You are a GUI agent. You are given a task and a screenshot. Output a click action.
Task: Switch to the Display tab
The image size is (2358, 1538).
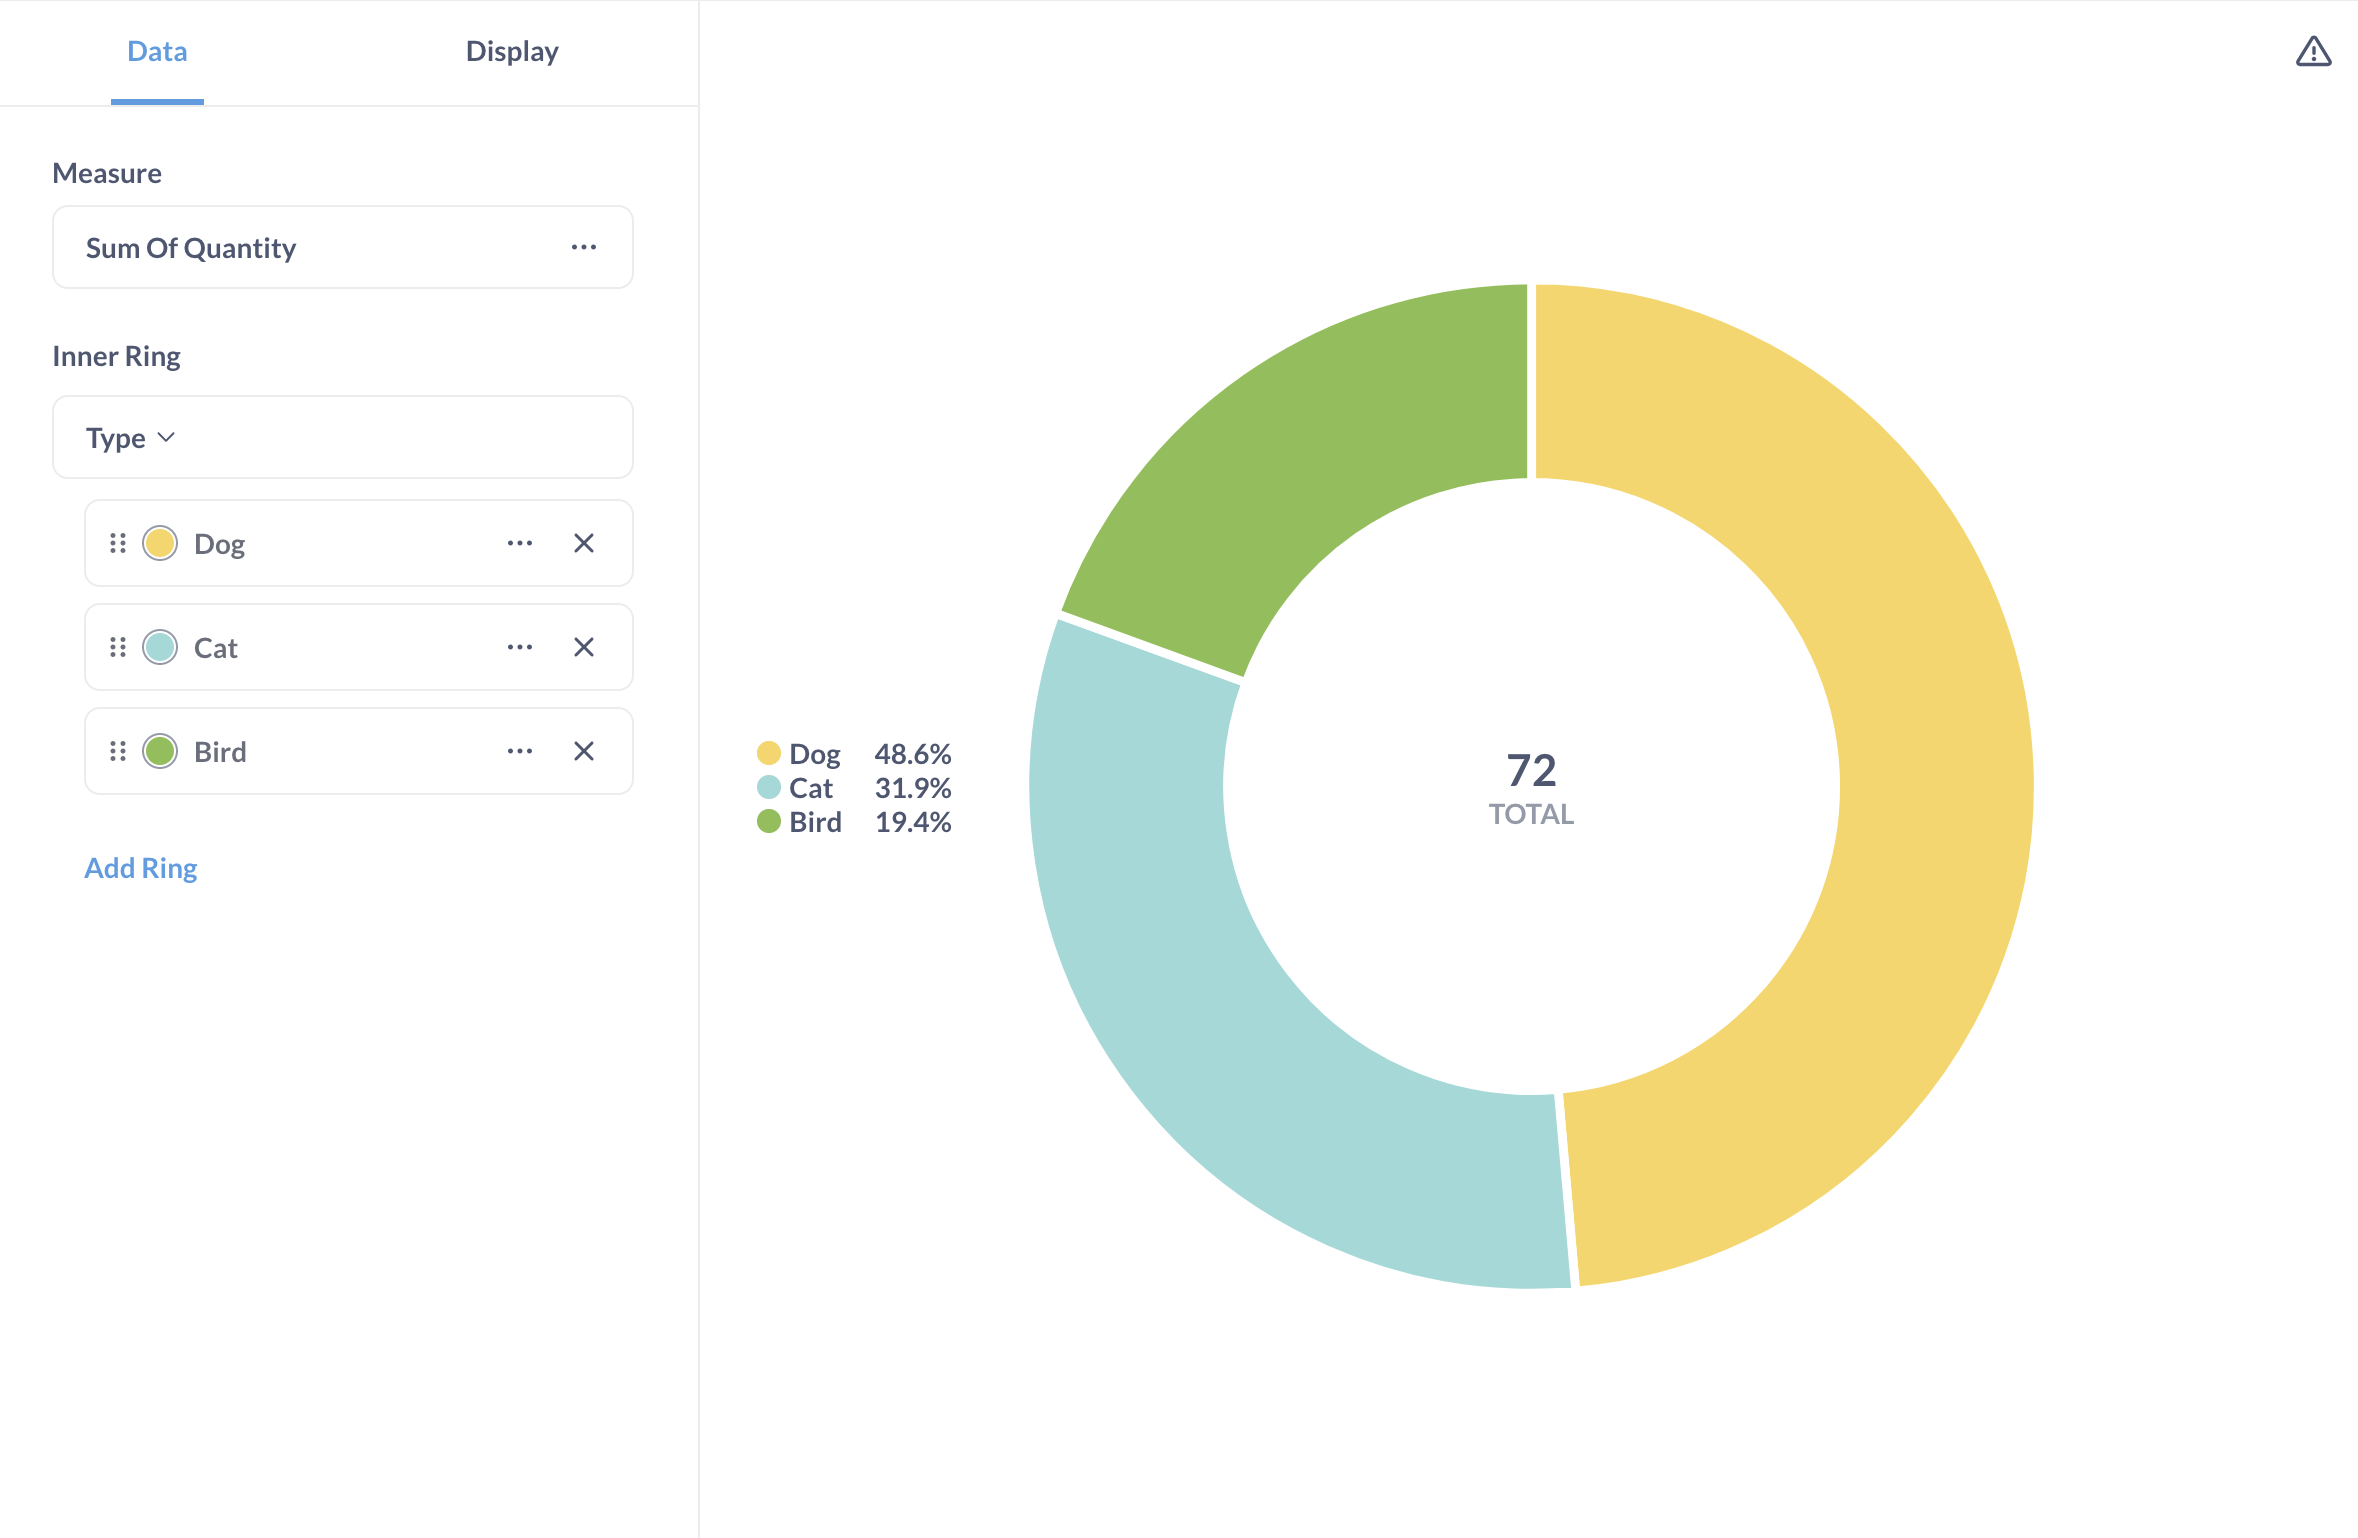pos(512,52)
